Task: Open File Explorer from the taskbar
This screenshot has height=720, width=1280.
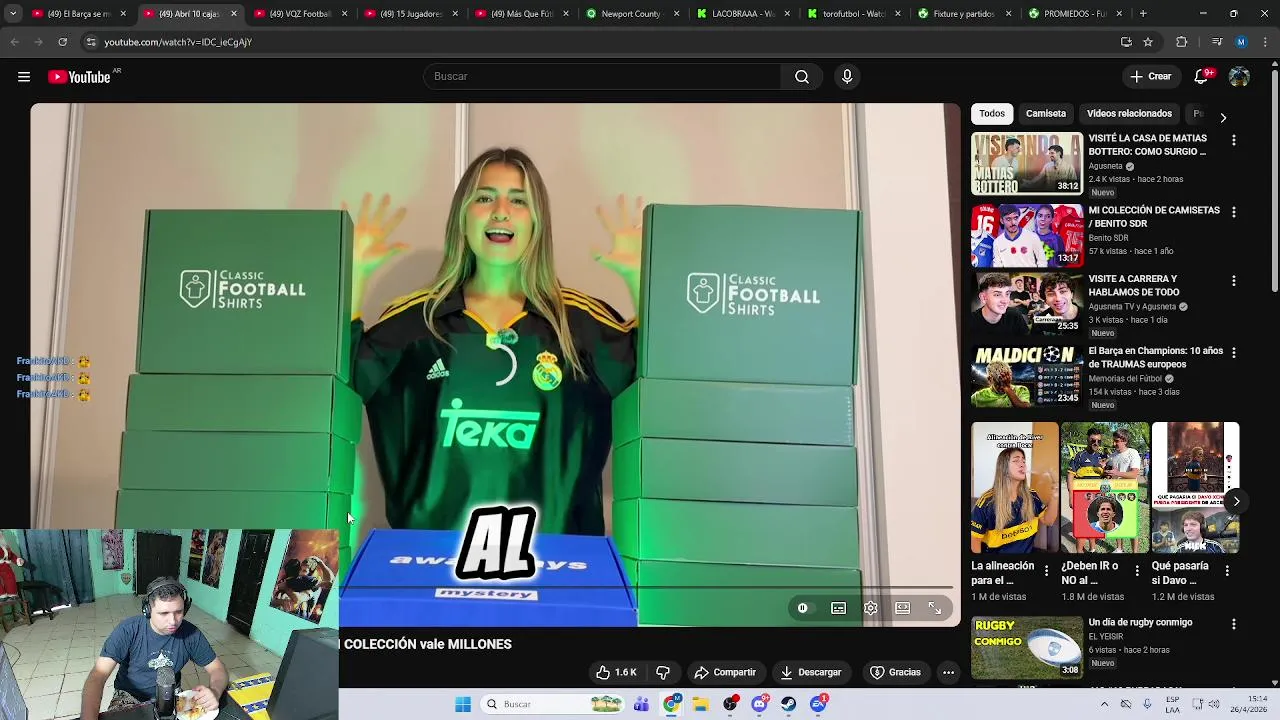Action: pyautogui.click(x=701, y=704)
